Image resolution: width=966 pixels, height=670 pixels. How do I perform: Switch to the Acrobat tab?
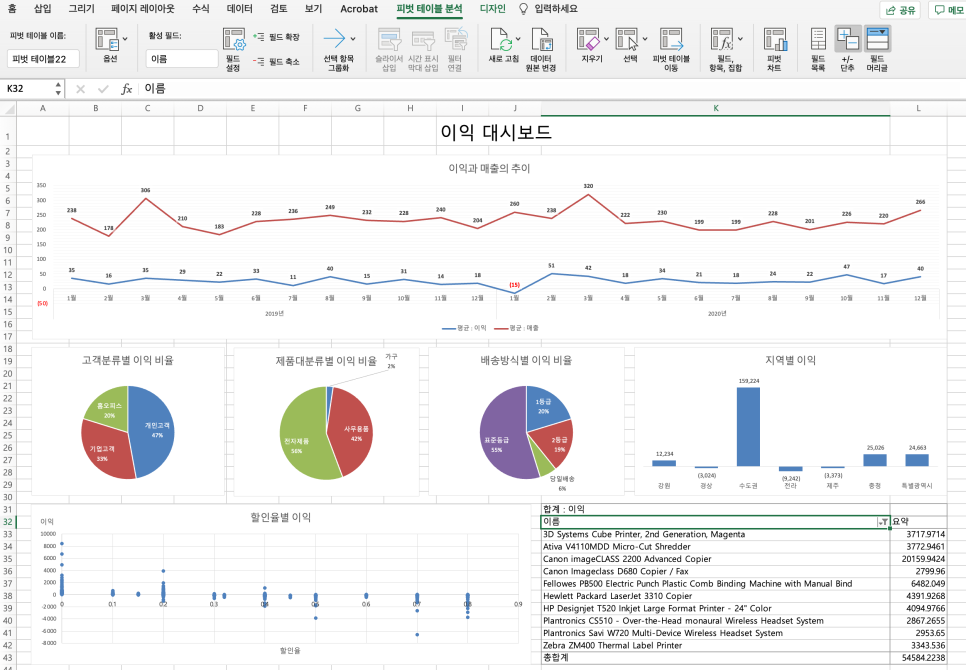(359, 9)
